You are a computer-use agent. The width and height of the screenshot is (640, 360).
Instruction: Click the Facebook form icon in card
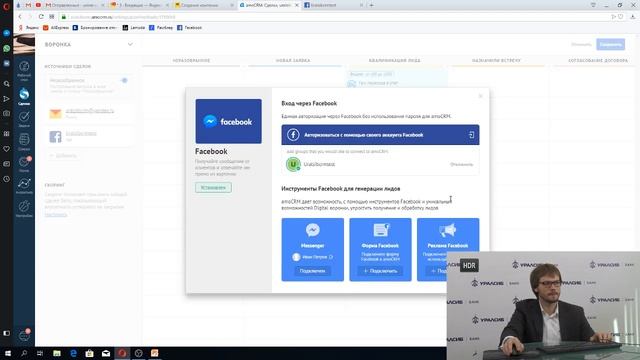tap(380, 230)
